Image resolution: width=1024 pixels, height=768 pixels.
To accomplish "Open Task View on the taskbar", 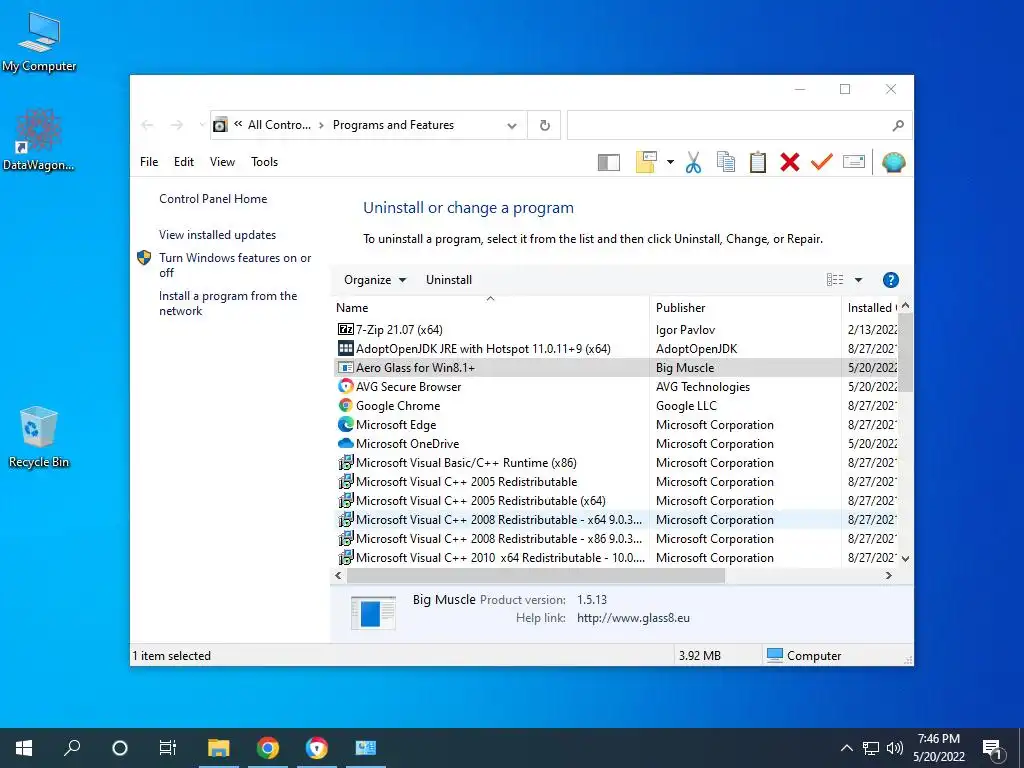I will point(168,748).
